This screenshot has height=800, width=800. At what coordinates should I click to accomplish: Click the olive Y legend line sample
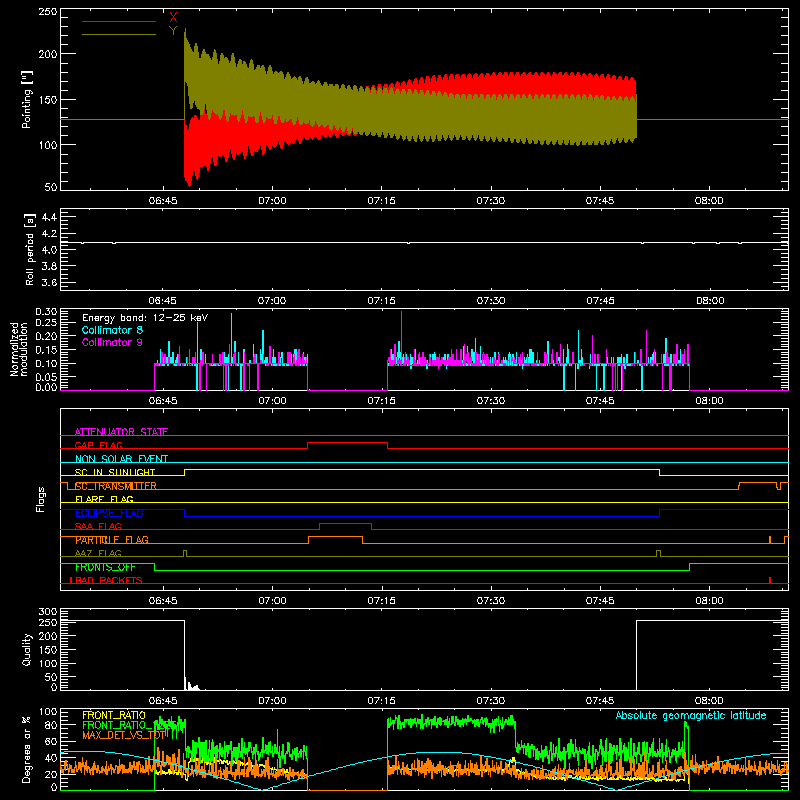coord(119,34)
